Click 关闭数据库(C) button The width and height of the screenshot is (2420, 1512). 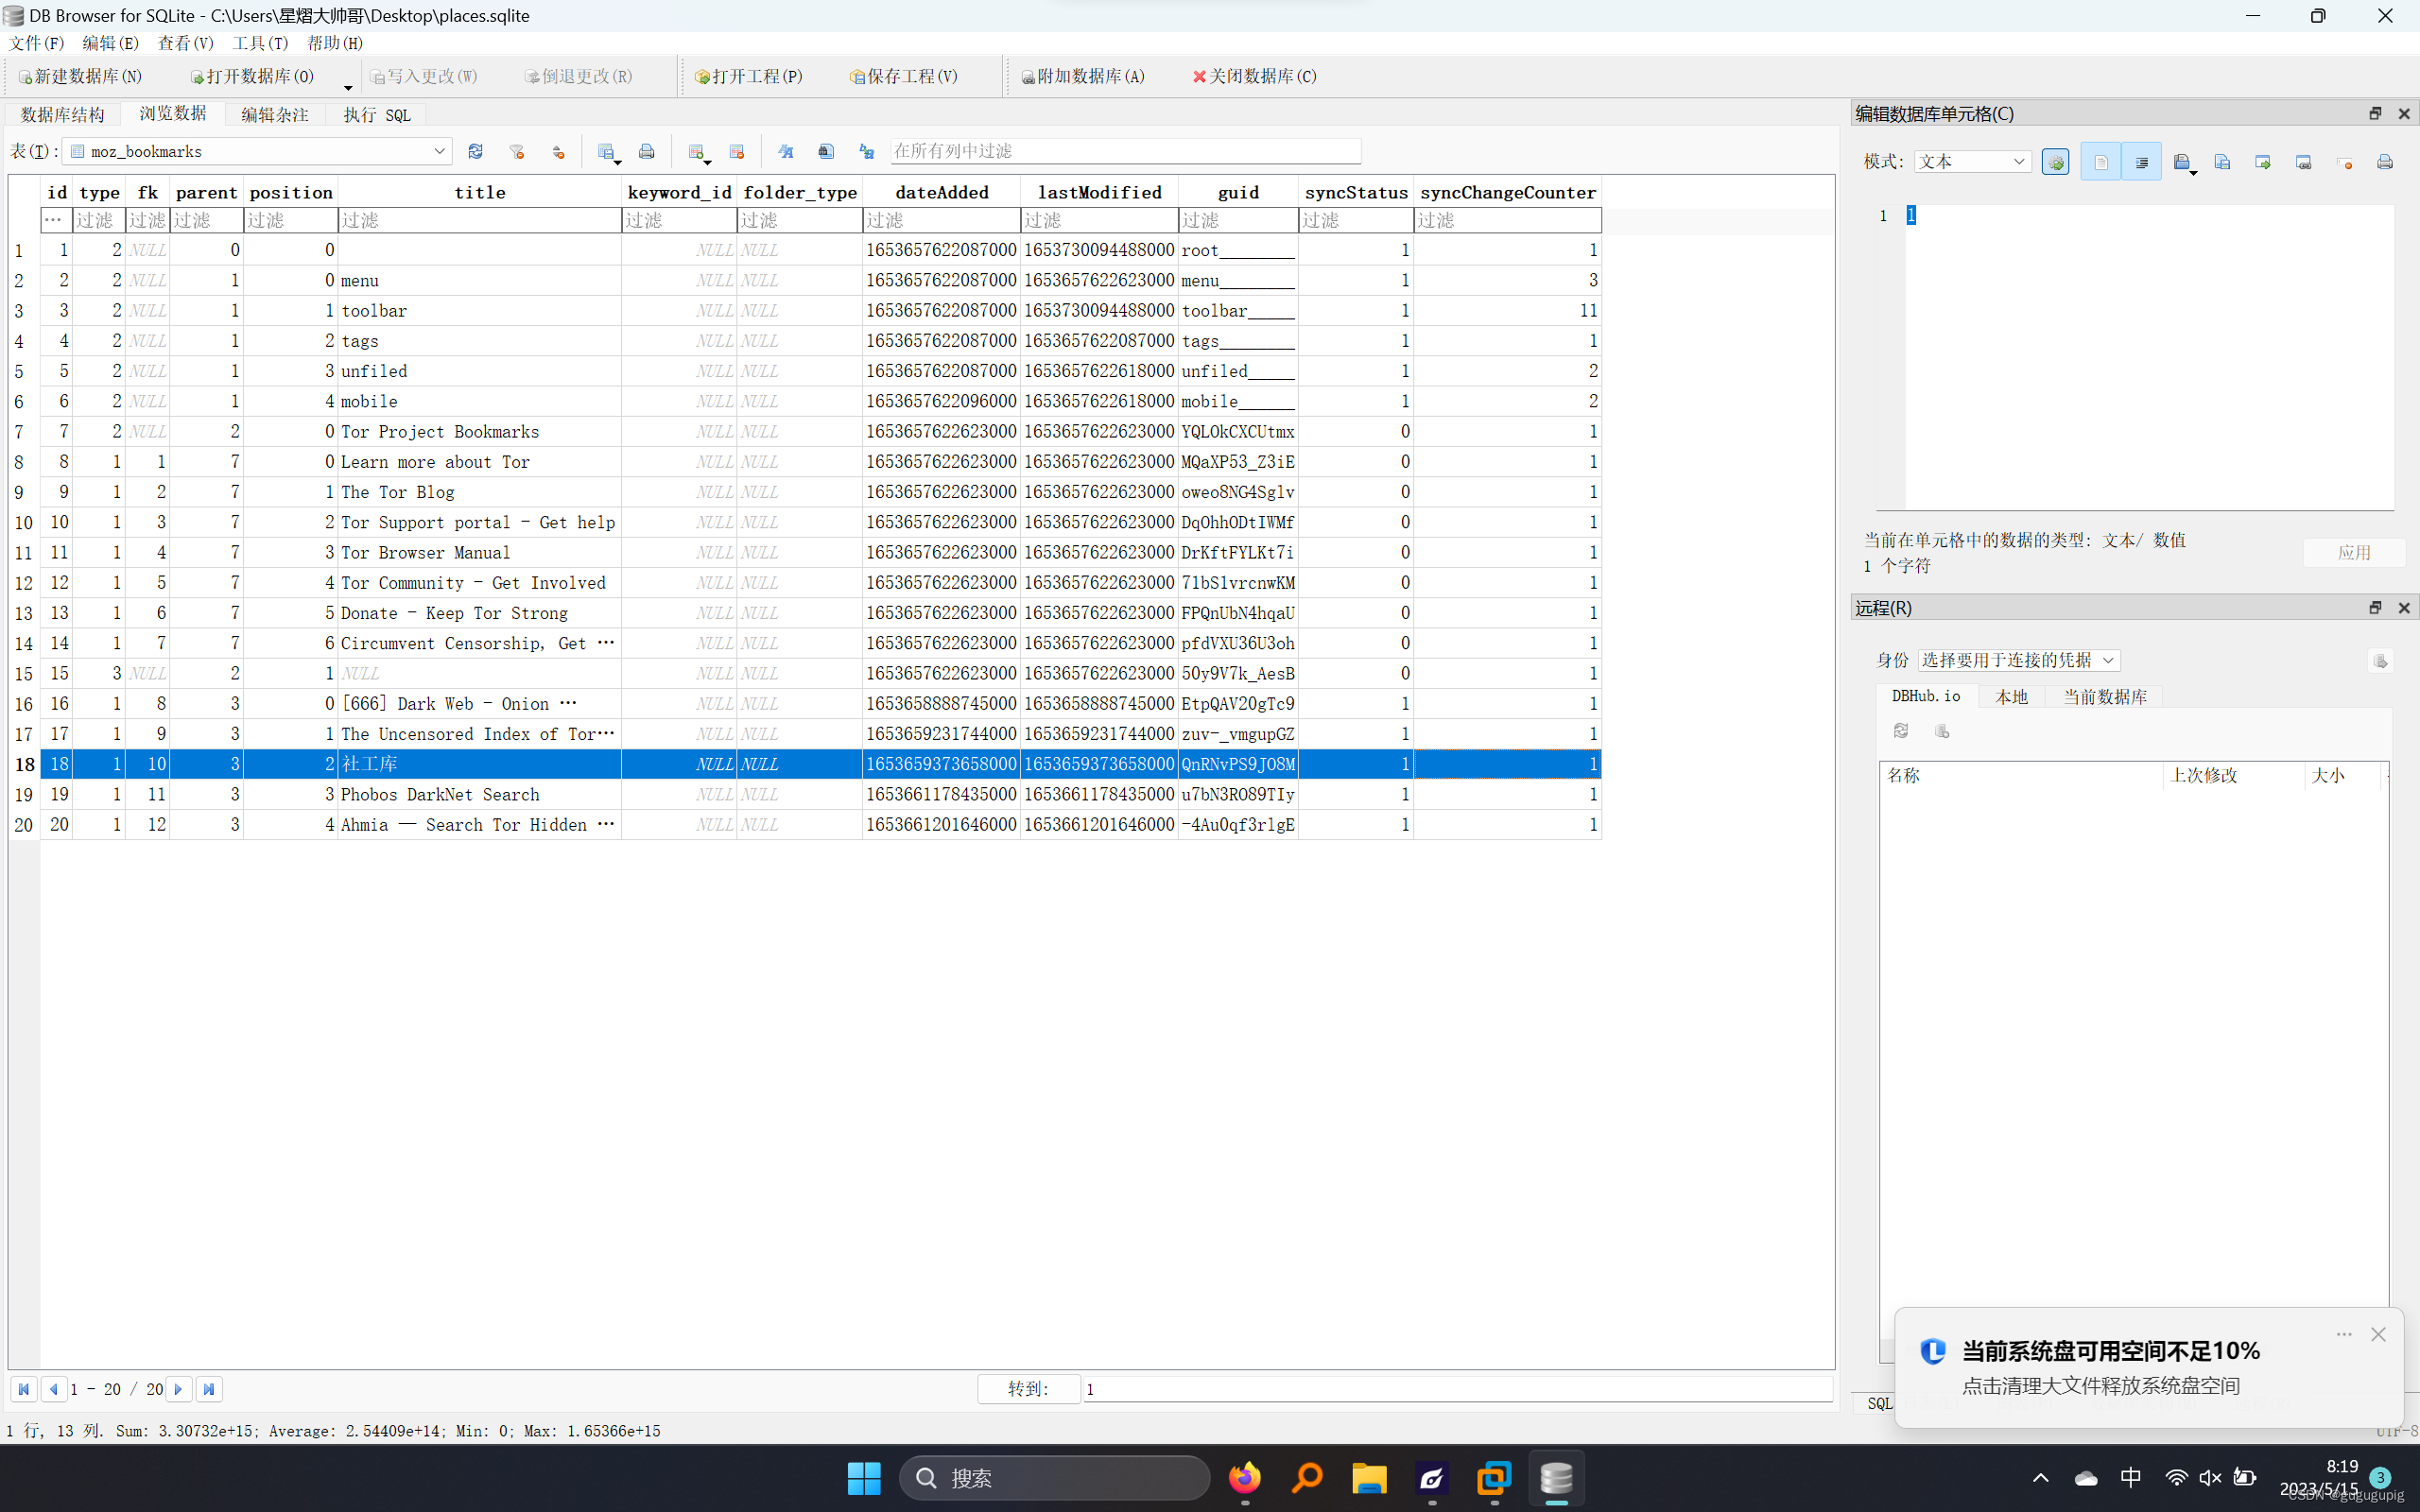coord(1254,76)
